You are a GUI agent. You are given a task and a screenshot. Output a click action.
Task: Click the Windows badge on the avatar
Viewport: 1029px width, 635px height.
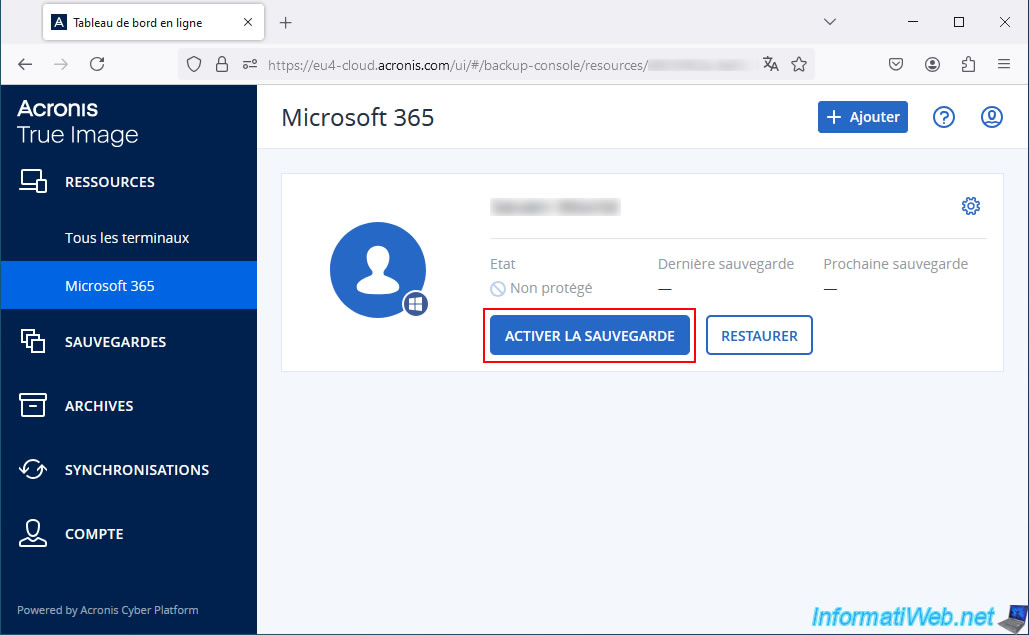click(415, 304)
